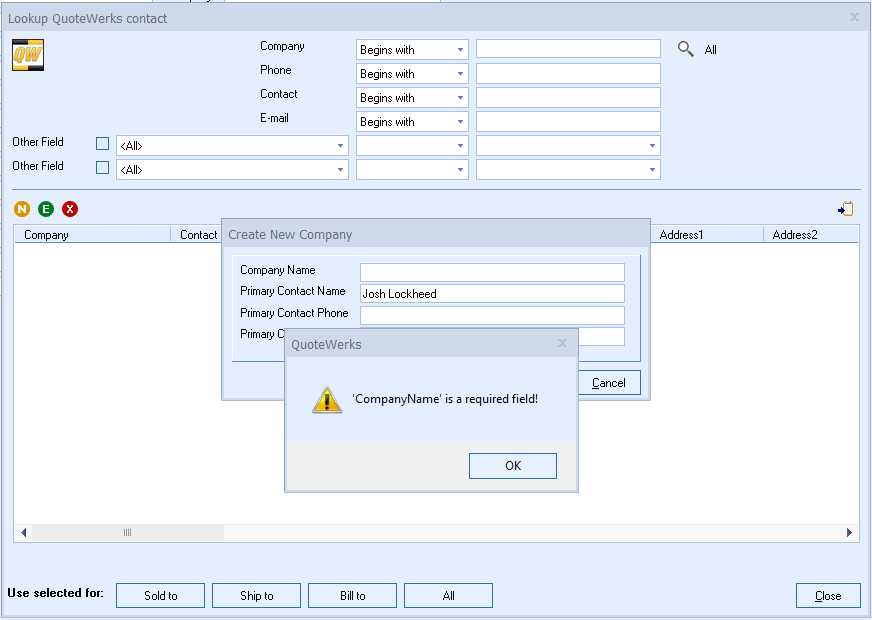Click the red X delete contact icon
The image size is (872, 620).
click(x=70, y=209)
